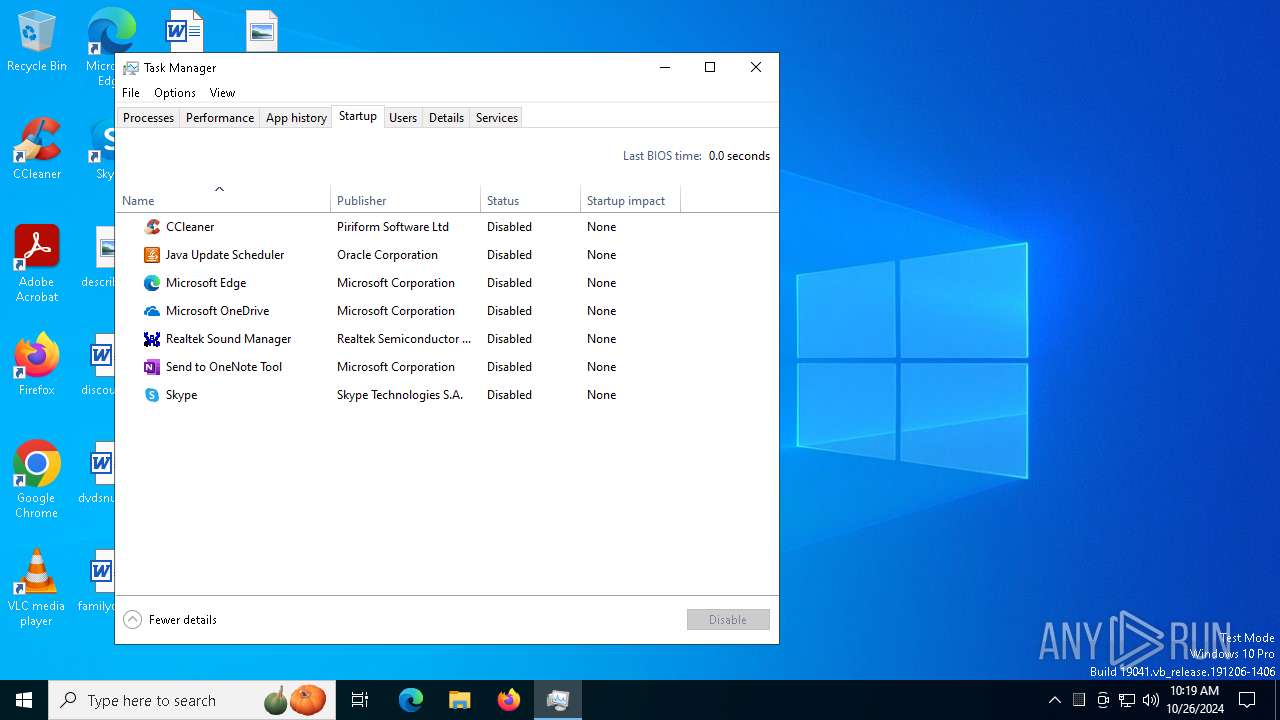Open Google Chrome desktop shortcut

(x=37, y=480)
